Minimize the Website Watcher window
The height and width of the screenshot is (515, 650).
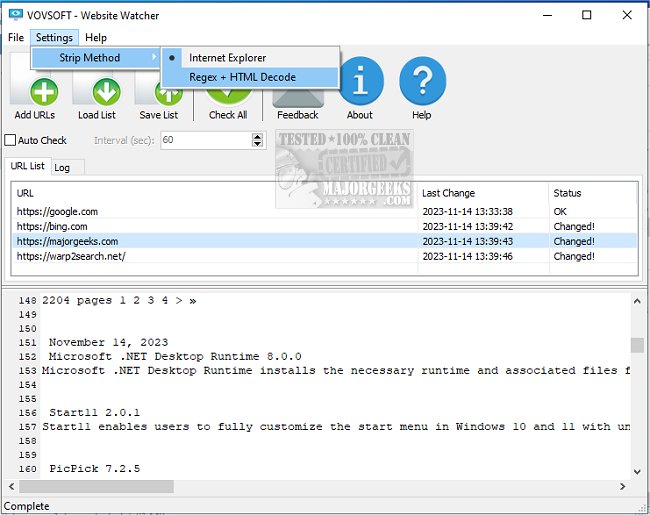[x=547, y=15]
